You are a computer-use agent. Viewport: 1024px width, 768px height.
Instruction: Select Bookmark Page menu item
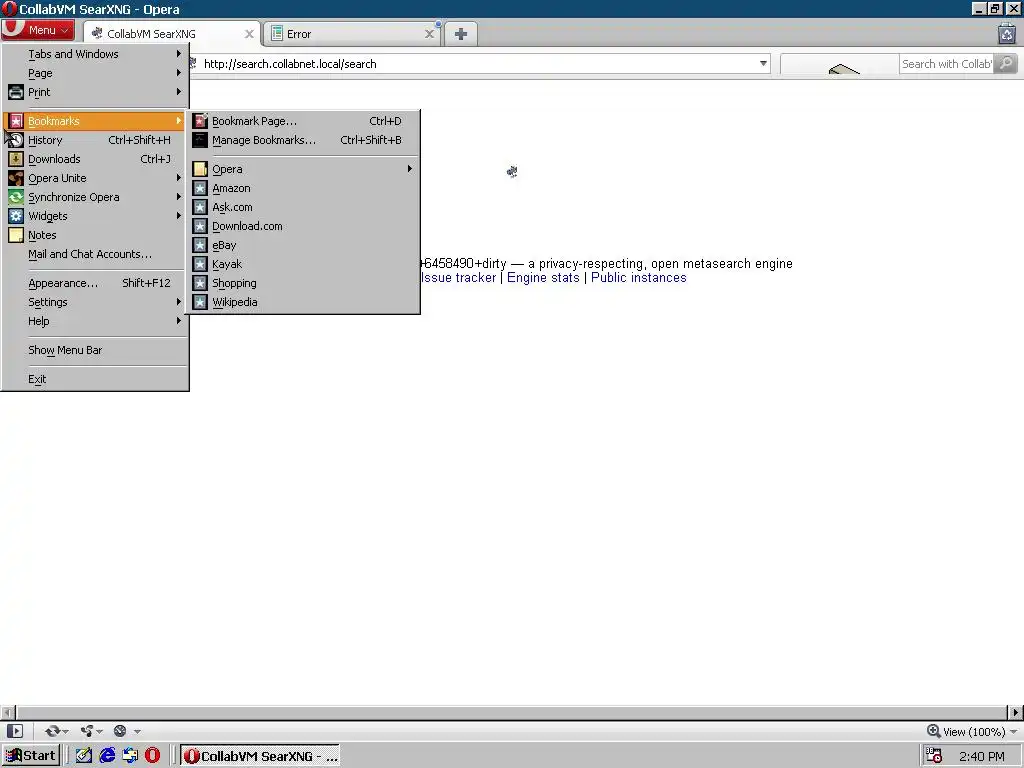click(x=303, y=121)
